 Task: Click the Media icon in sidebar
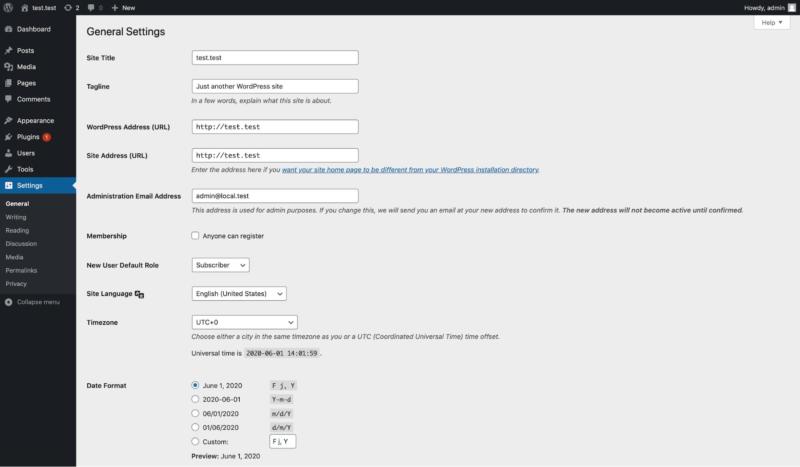9,67
